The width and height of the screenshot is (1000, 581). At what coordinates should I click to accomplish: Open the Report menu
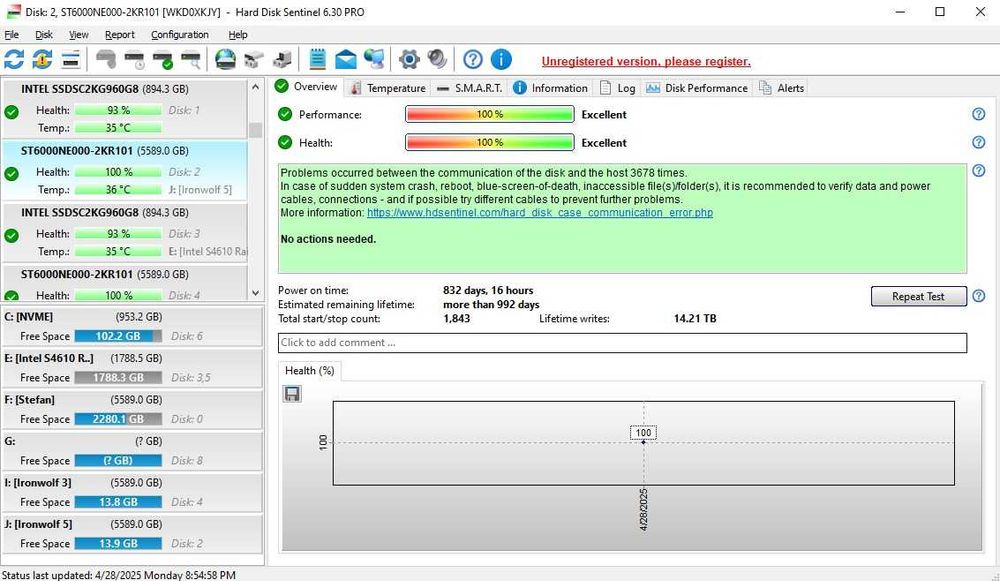(119, 34)
